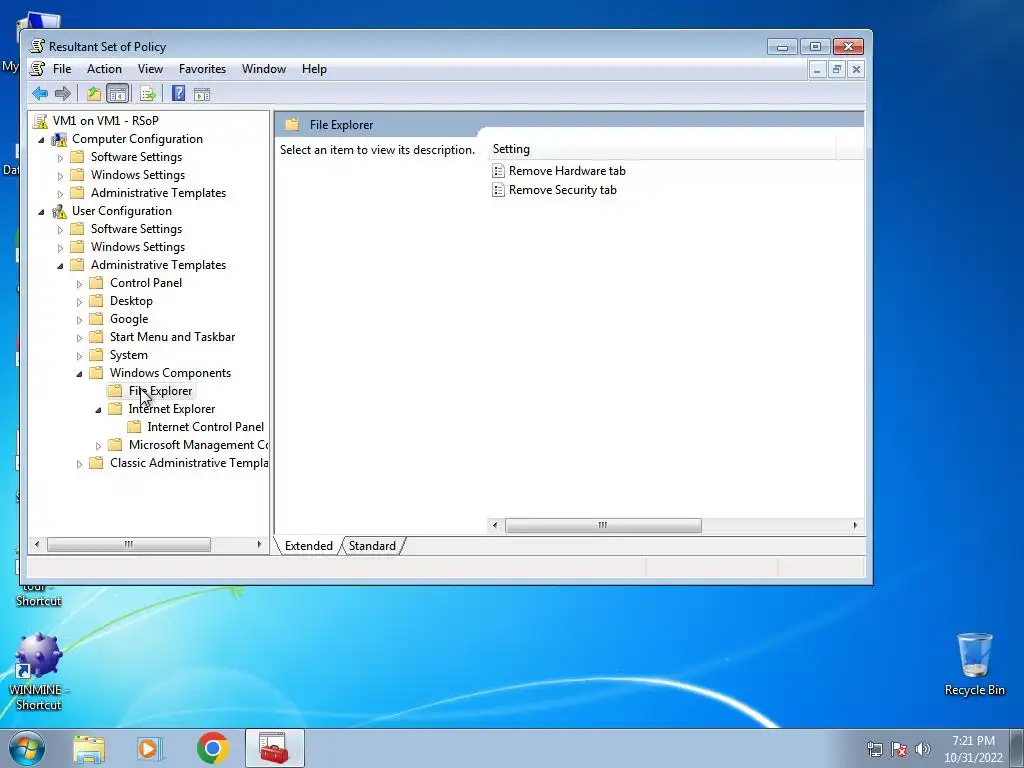Expand Software Settings under Computer Configuration
The image size is (1024, 768).
pyautogui.click(x=61, y=157)
